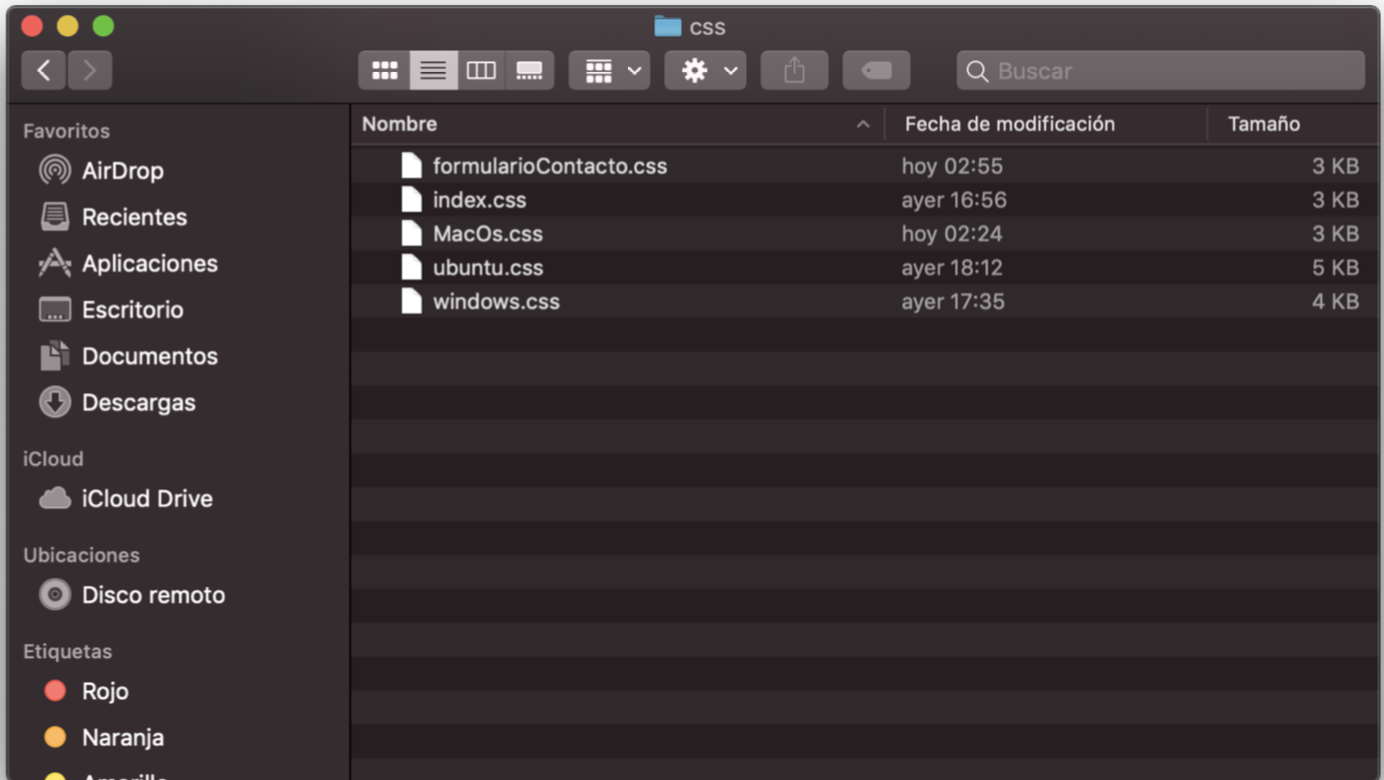Open Disco remoto under Ubicaciones

pyautogui.click(x=152, y=594)
